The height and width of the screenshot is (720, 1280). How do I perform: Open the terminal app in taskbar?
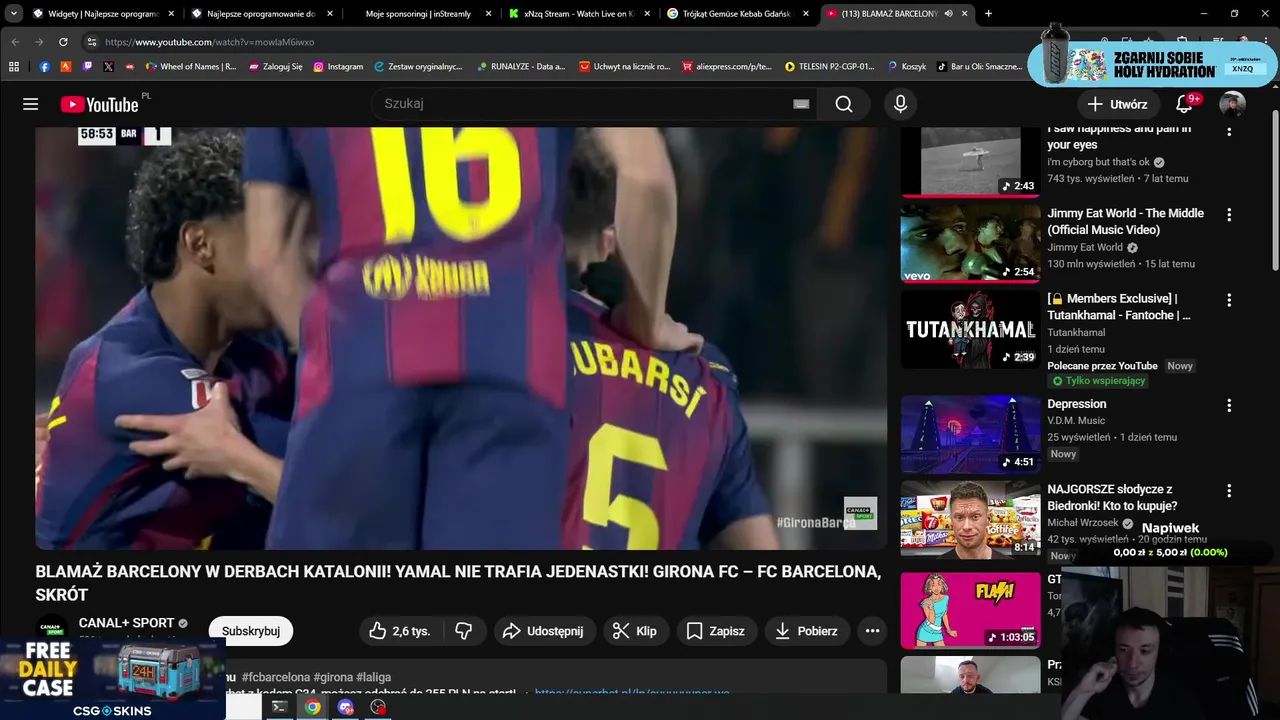tap(280, 707)
